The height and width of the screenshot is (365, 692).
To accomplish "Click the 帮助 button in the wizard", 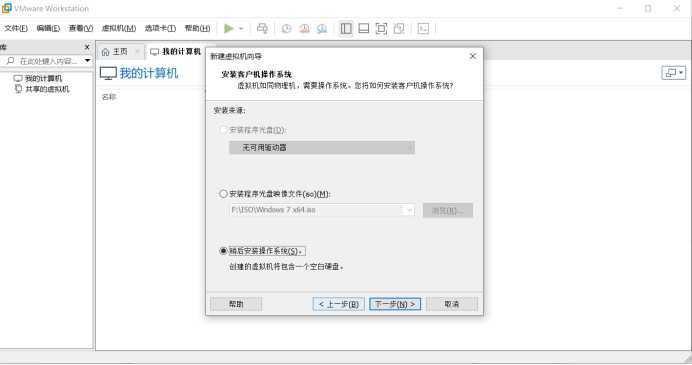I will tap(236, 304).
